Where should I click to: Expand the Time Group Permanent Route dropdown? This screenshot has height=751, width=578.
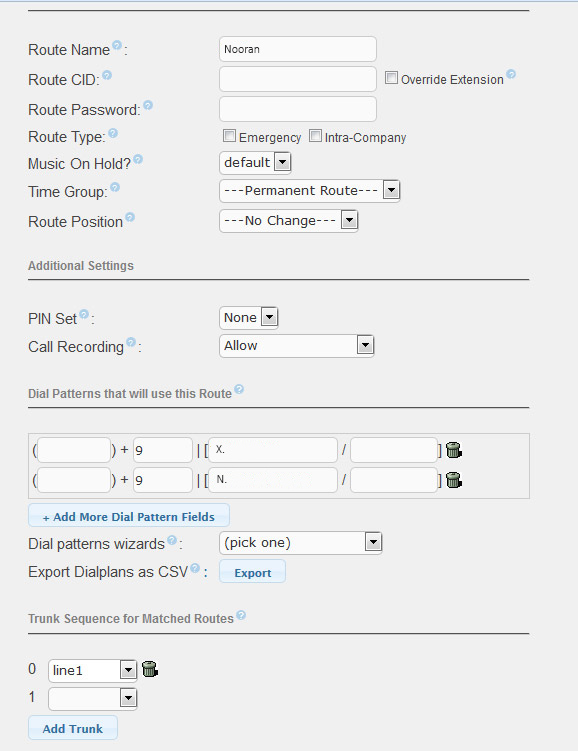(x=309, y=191)
